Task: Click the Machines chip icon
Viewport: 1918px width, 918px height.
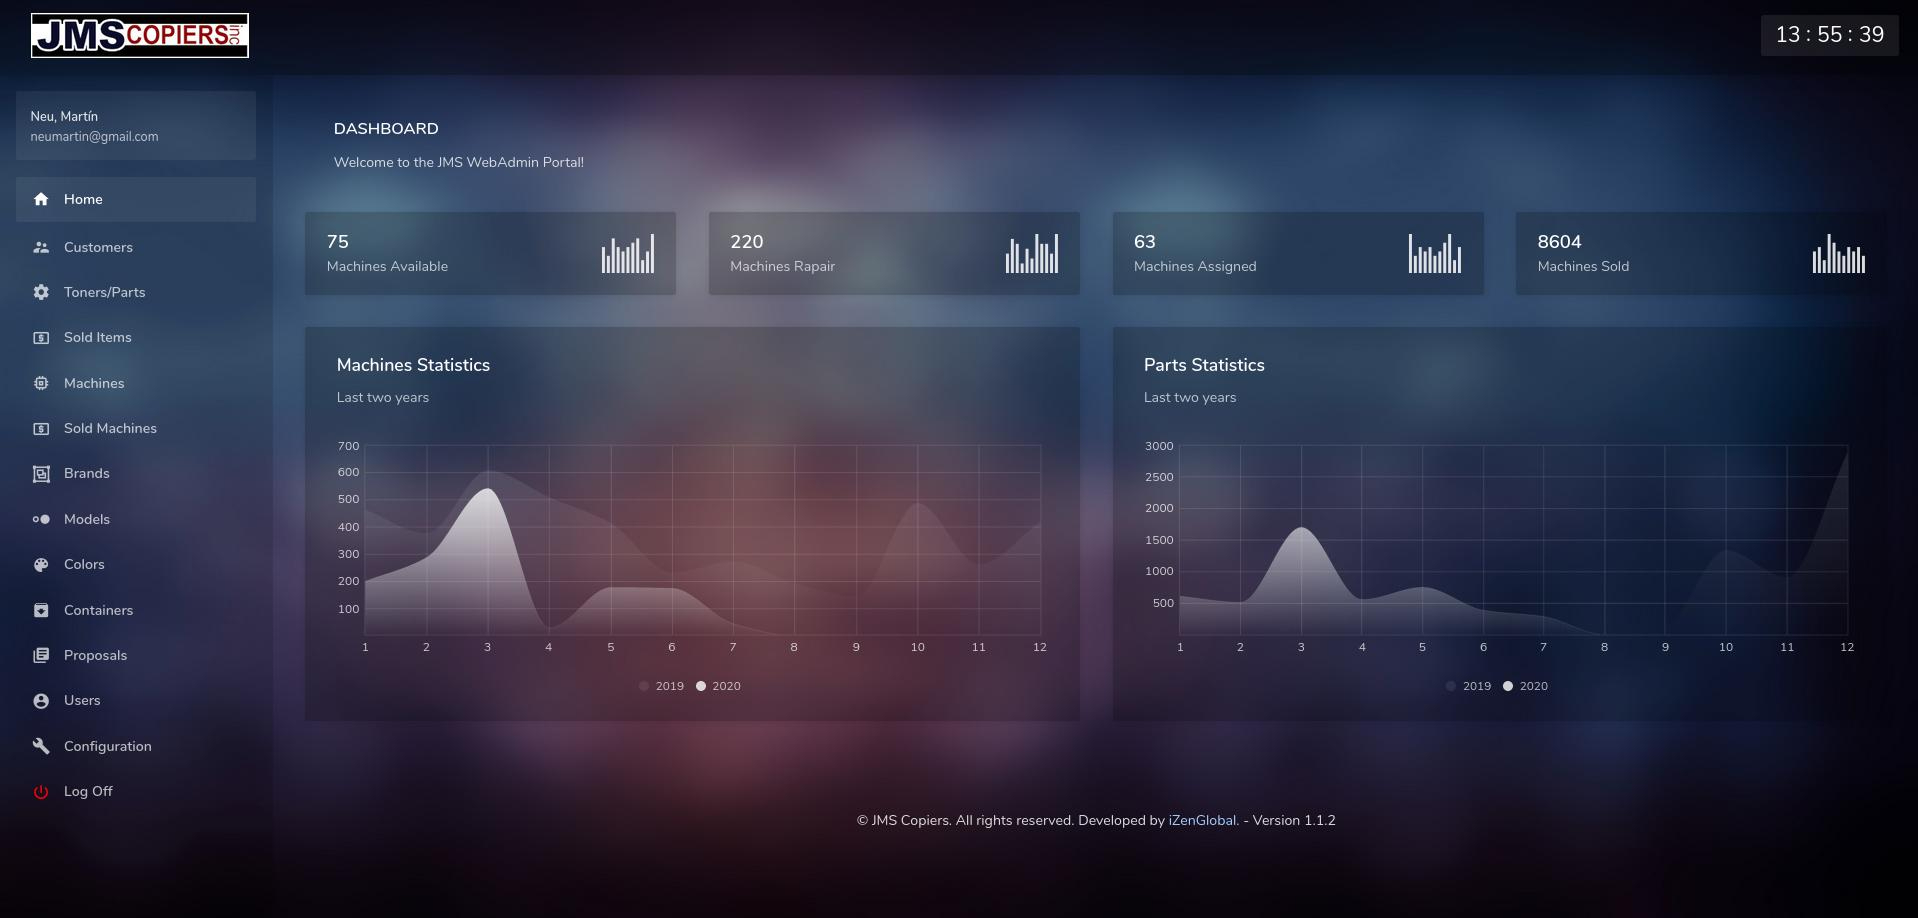Action: click(x=41, y=383)
